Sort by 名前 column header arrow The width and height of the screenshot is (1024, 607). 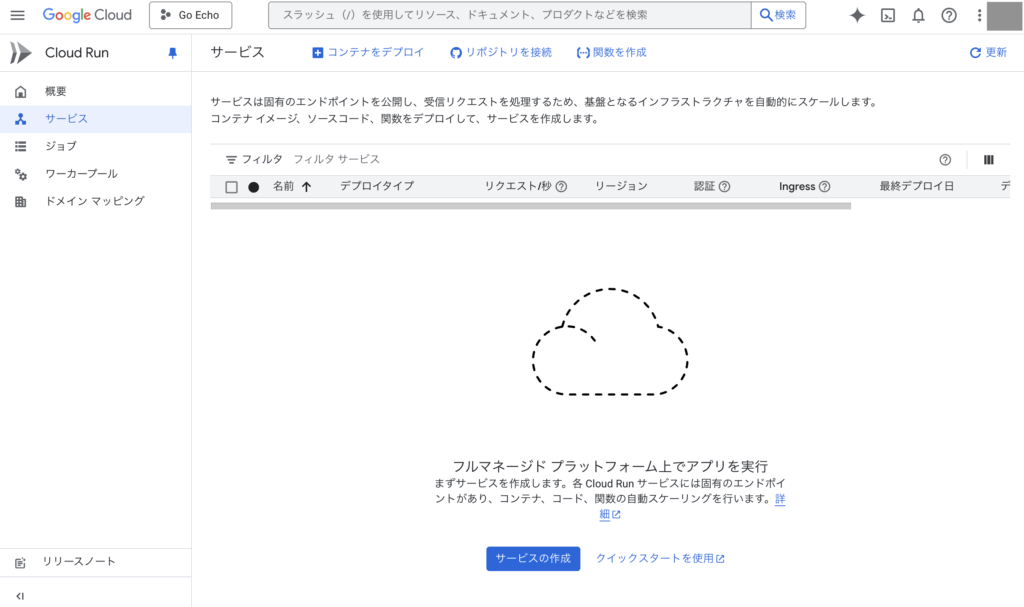[306, 186]
